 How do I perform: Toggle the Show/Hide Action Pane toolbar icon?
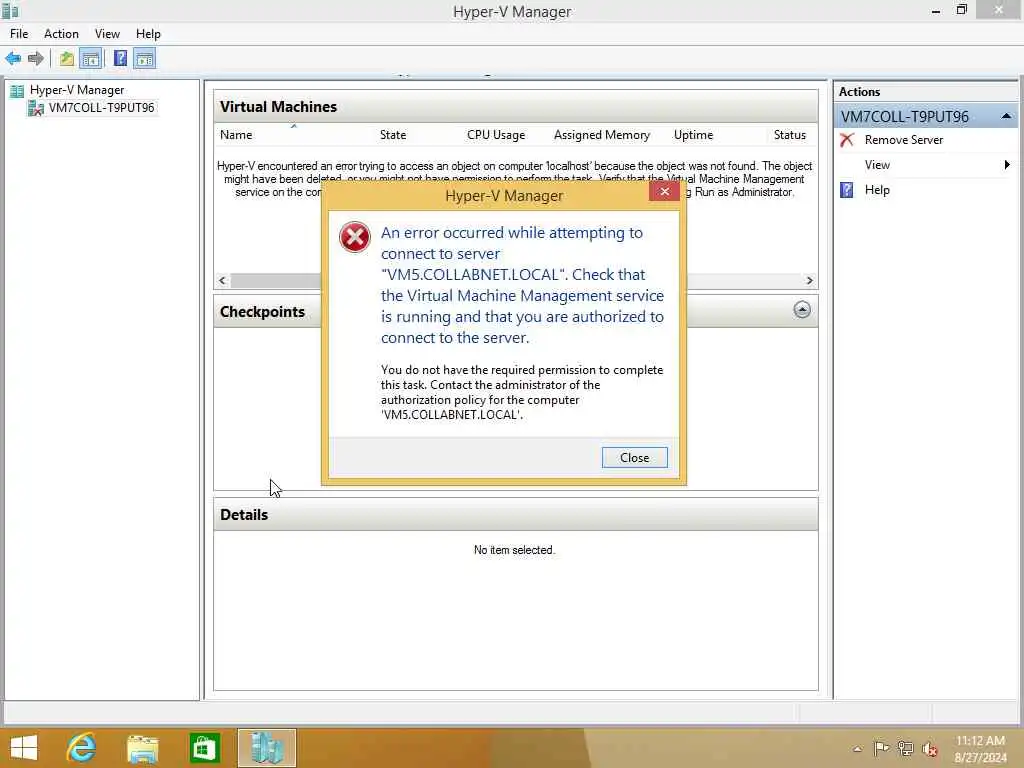(144, 59)
